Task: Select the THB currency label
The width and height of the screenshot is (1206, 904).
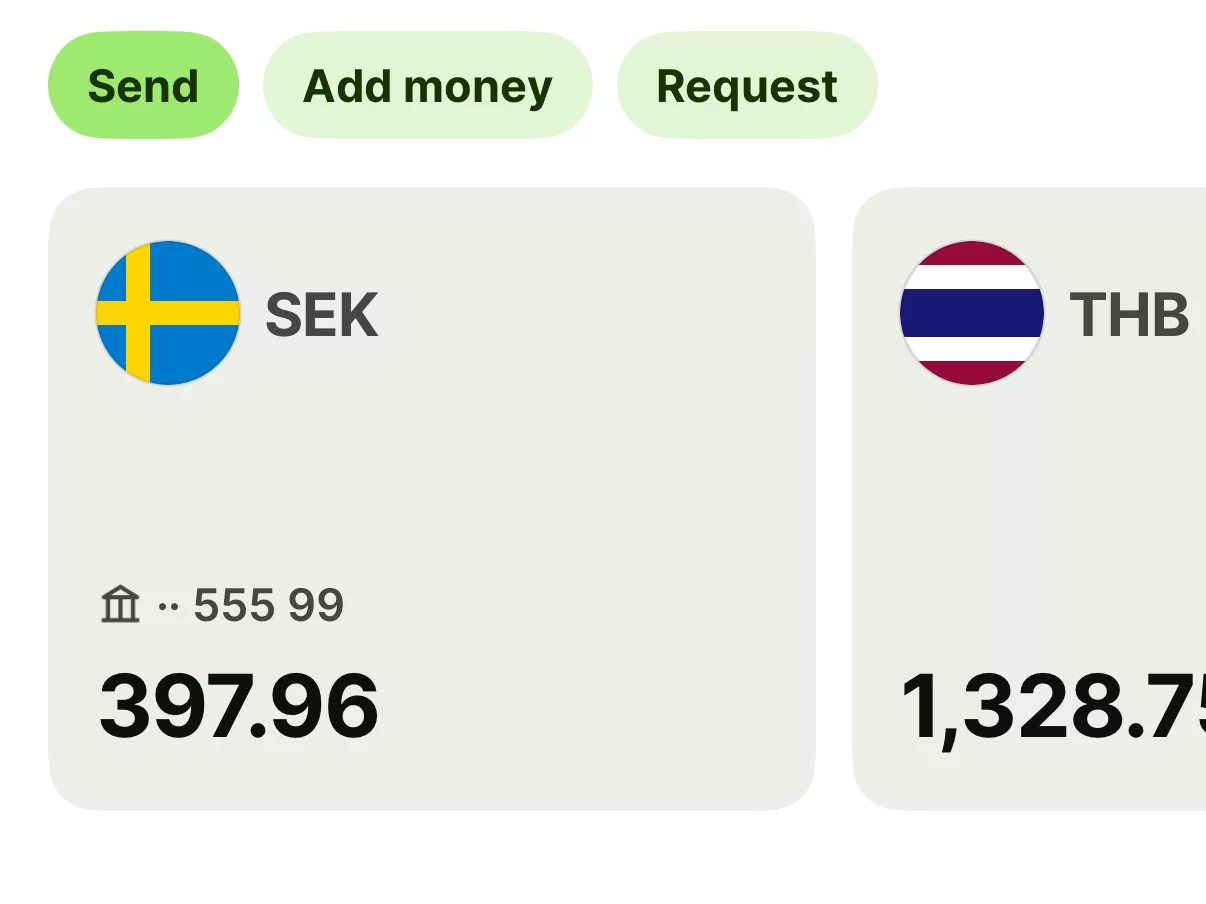Action: 1129,315
